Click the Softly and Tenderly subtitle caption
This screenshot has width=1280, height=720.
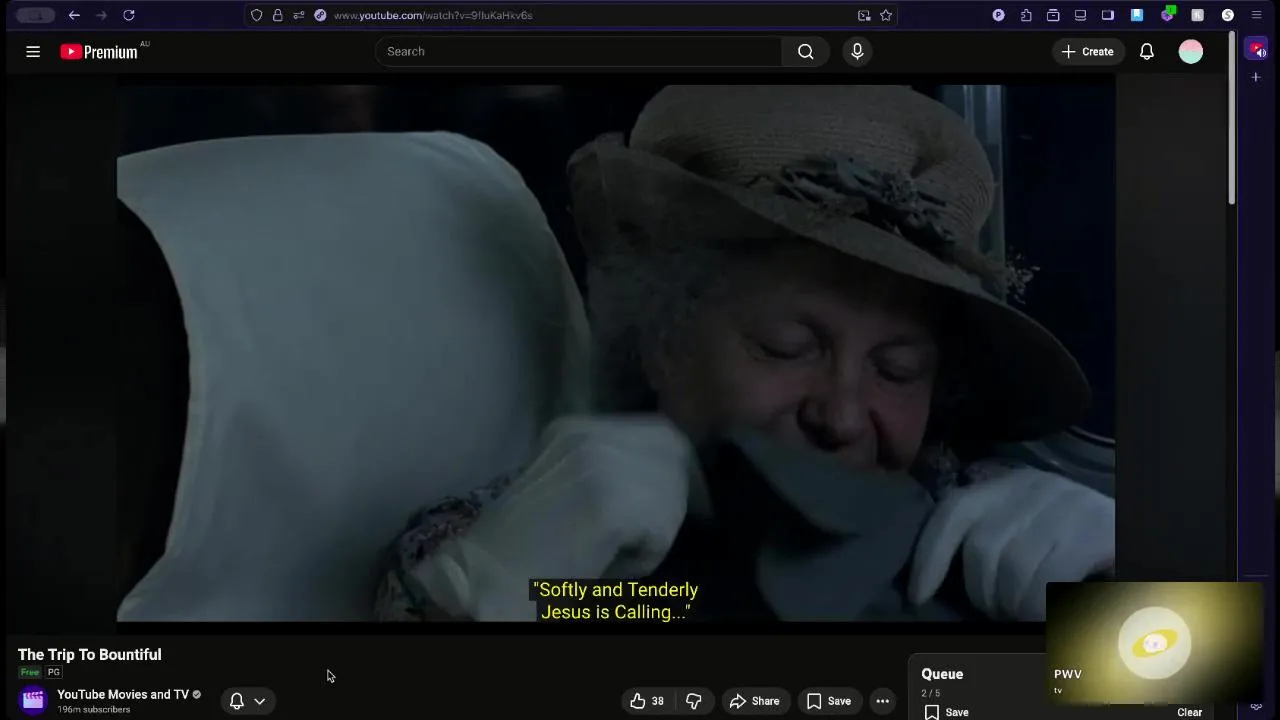tap(615, 601)
